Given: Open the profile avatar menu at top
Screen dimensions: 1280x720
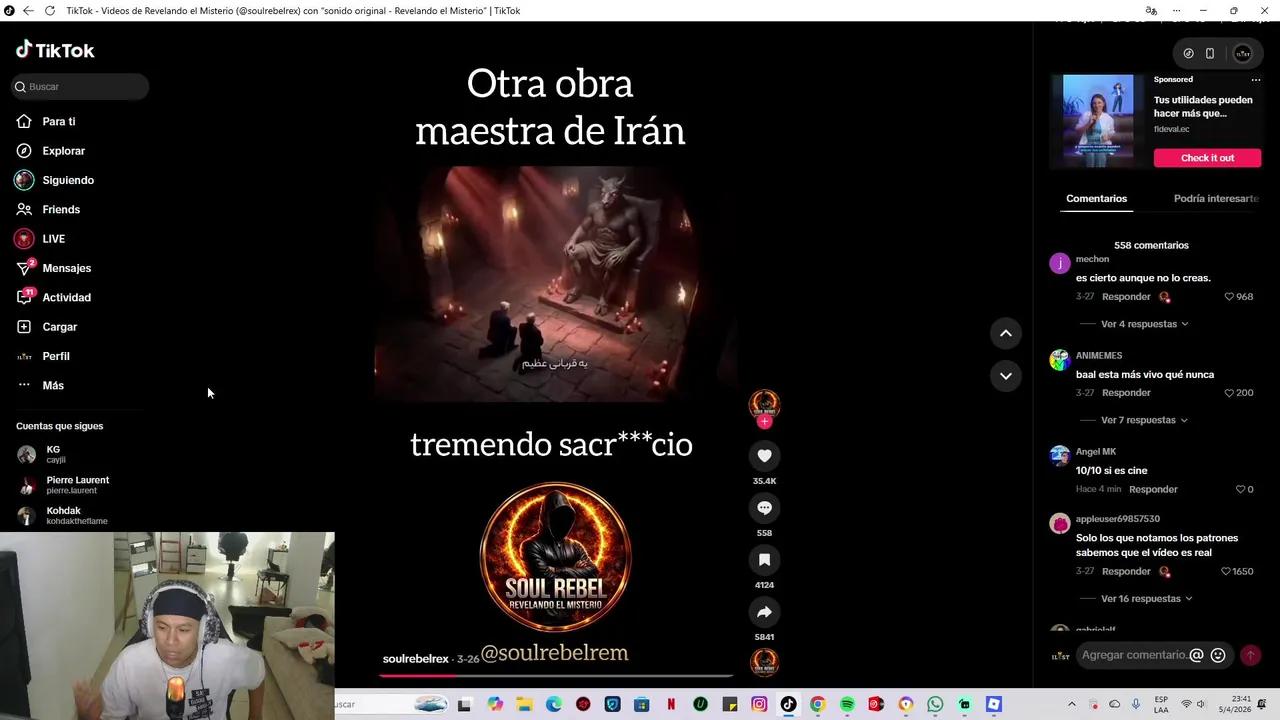Looking at the screenshot, I should [1243, 54].
